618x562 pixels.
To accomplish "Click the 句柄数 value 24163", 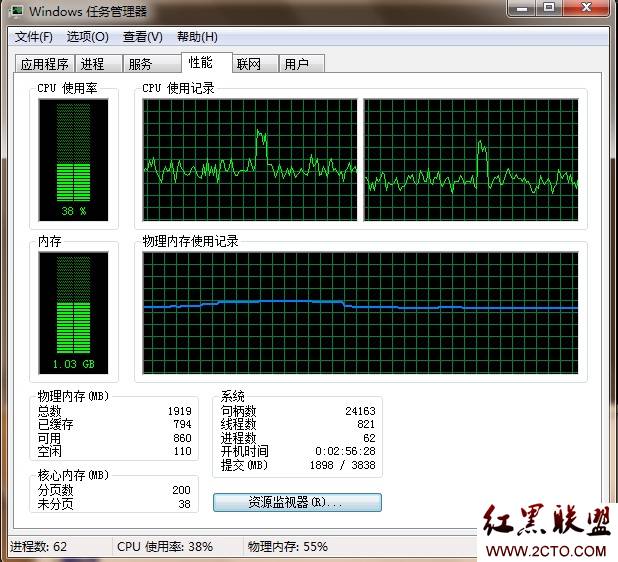I will click(360, 411).
